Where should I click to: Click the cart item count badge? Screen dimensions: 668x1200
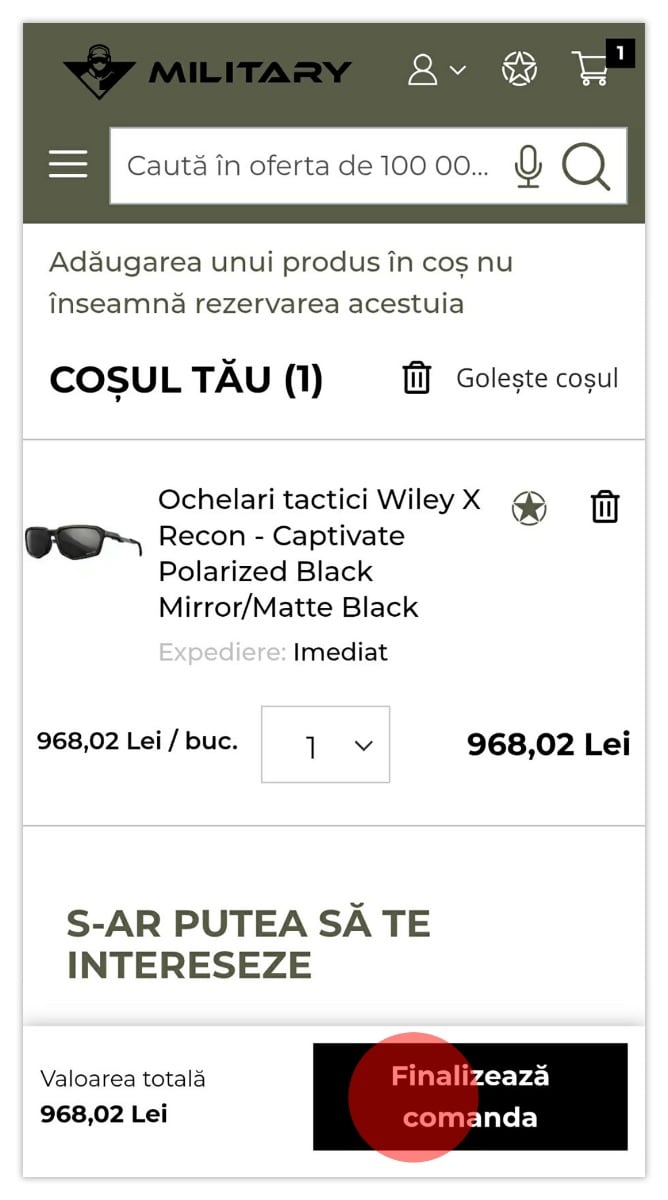[x=620, y=53]
